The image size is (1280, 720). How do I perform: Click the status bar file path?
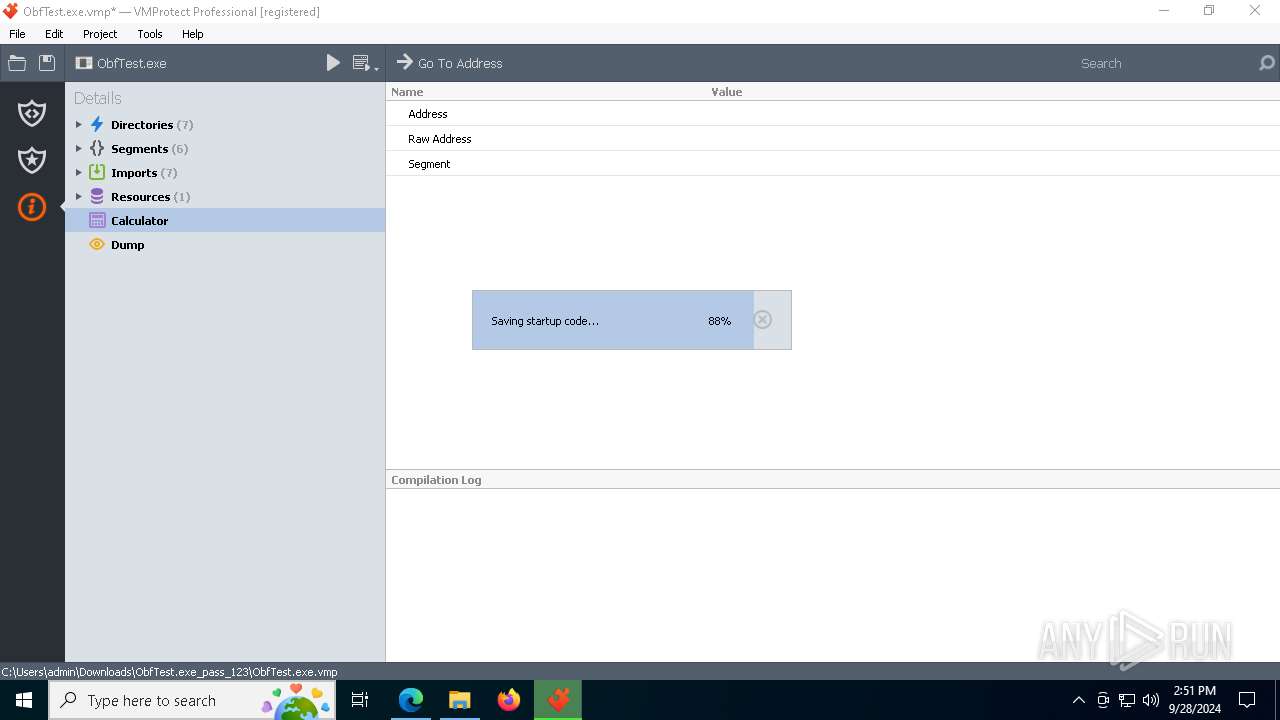[170, 672]
